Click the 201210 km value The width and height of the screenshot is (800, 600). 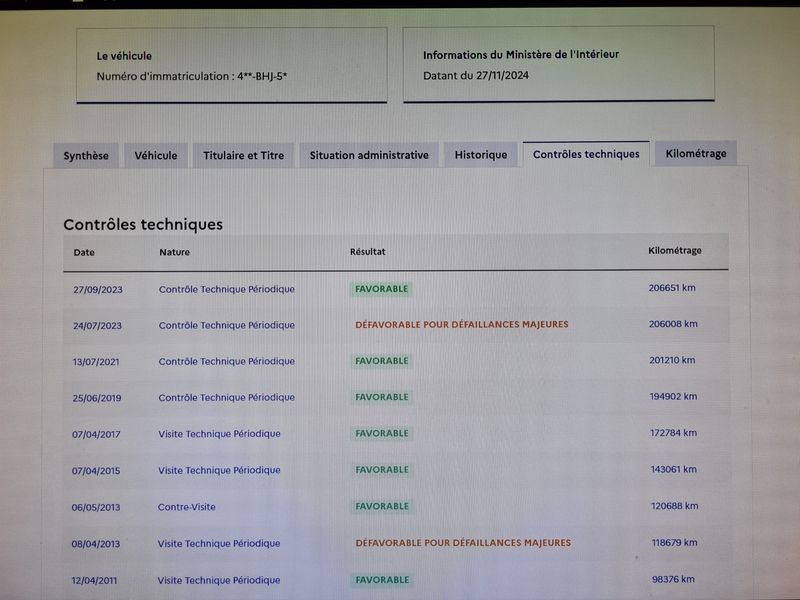[672, 360]
